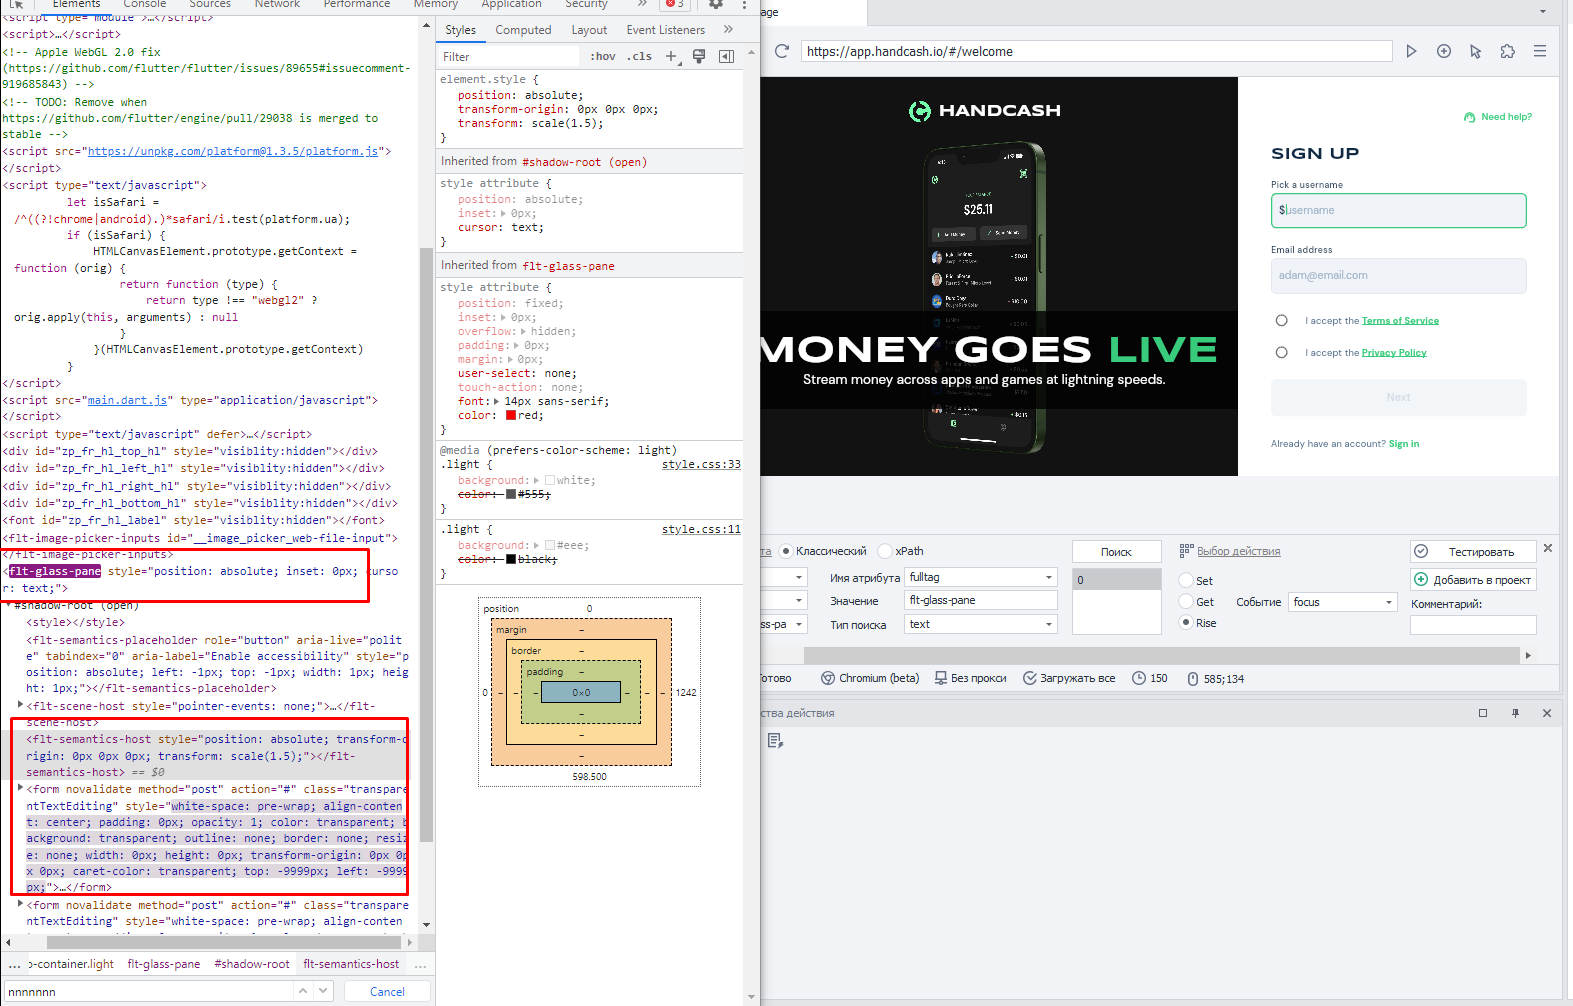This screenshot has width=1573, height=1006.
Task: Click the red color swatch
Action: [x=511, y=416]
